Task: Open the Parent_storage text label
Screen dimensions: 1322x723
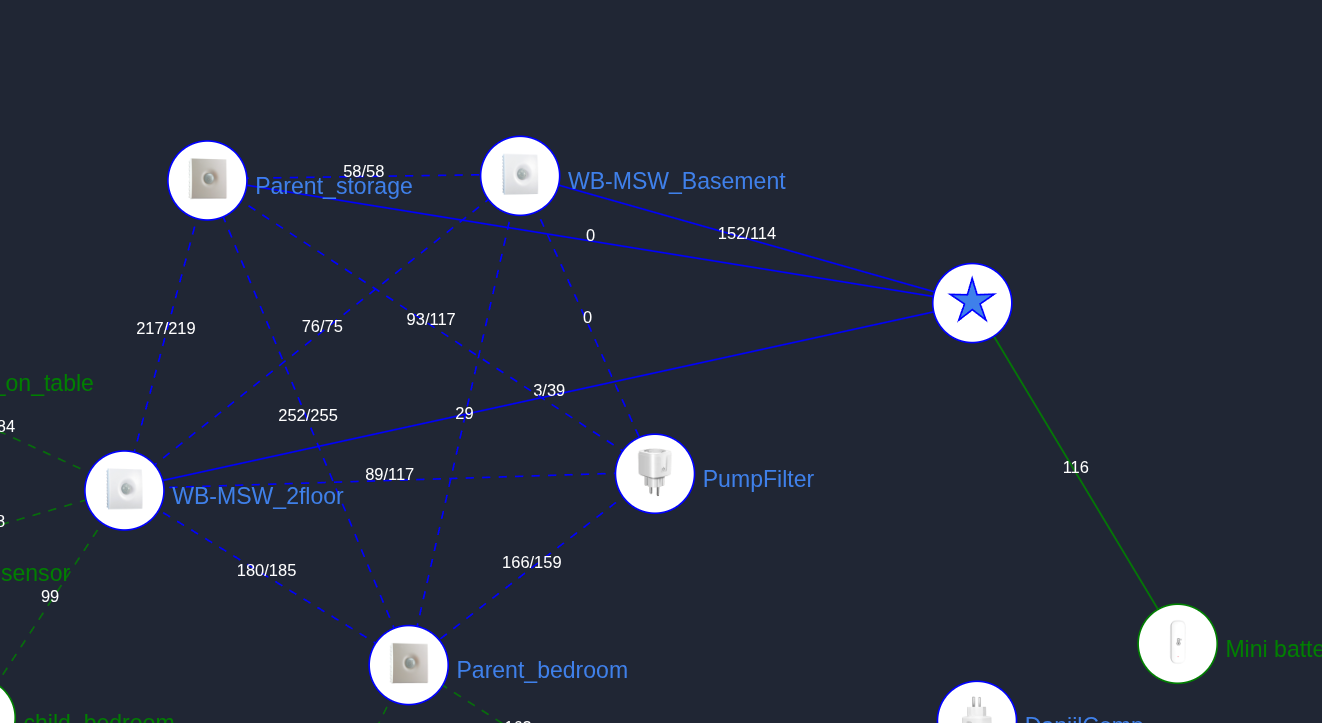Action: point(333,187)
